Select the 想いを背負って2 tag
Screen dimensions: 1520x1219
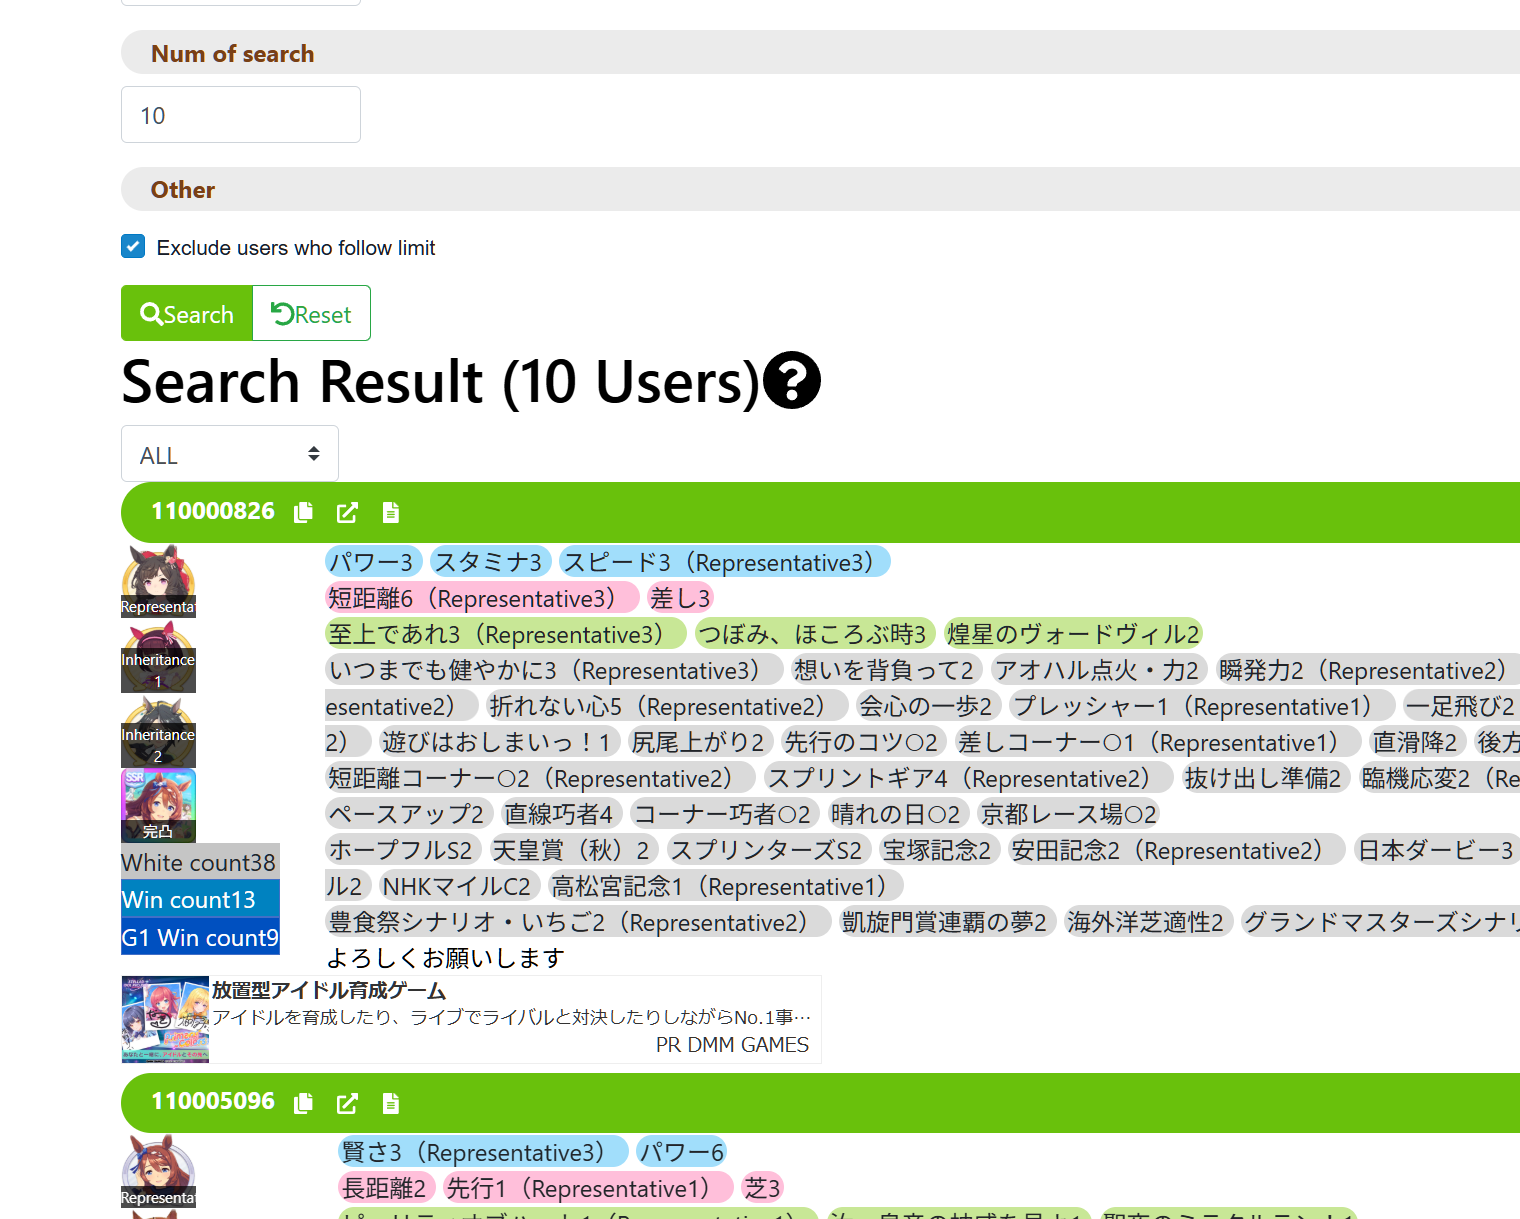coord(885,670)
